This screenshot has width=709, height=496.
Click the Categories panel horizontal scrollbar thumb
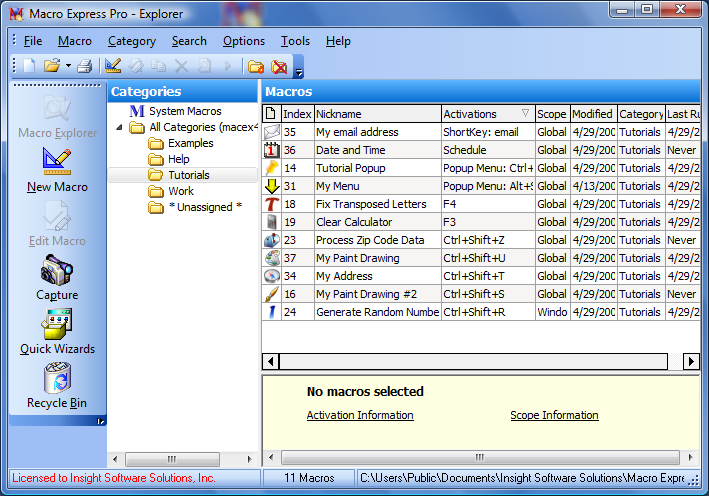[x=172, y=459]
